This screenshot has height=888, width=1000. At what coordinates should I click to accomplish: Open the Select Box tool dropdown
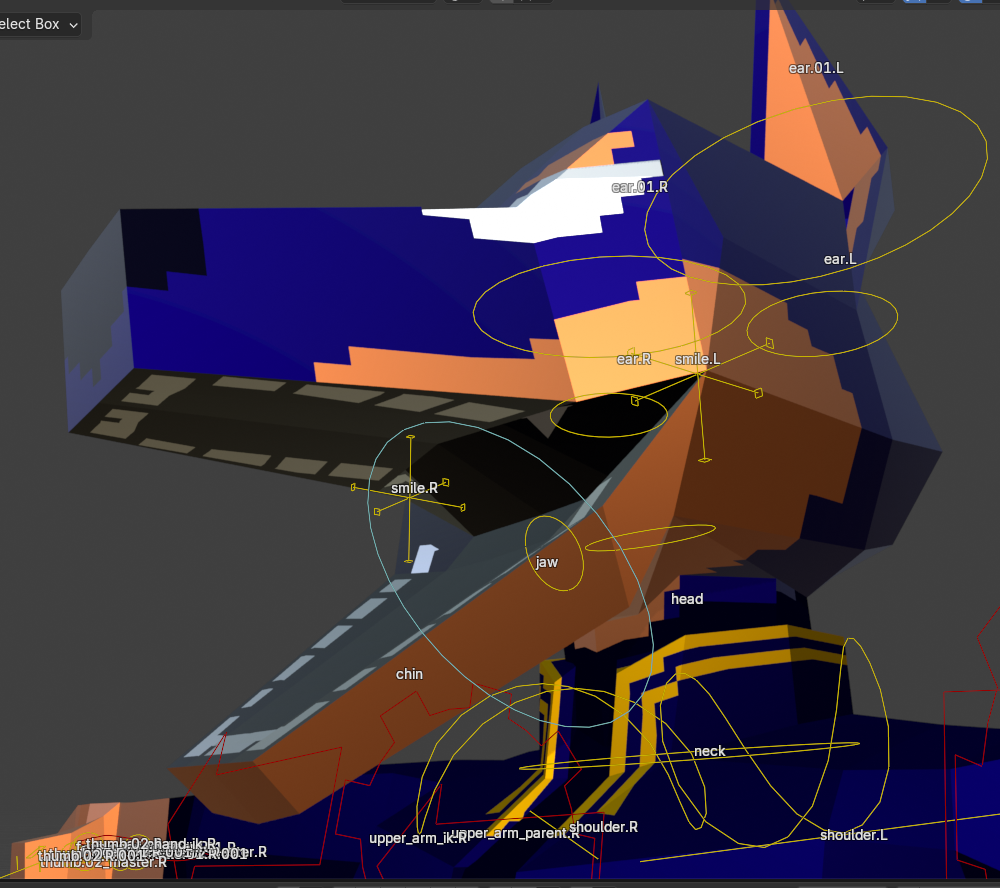[40, 24]
